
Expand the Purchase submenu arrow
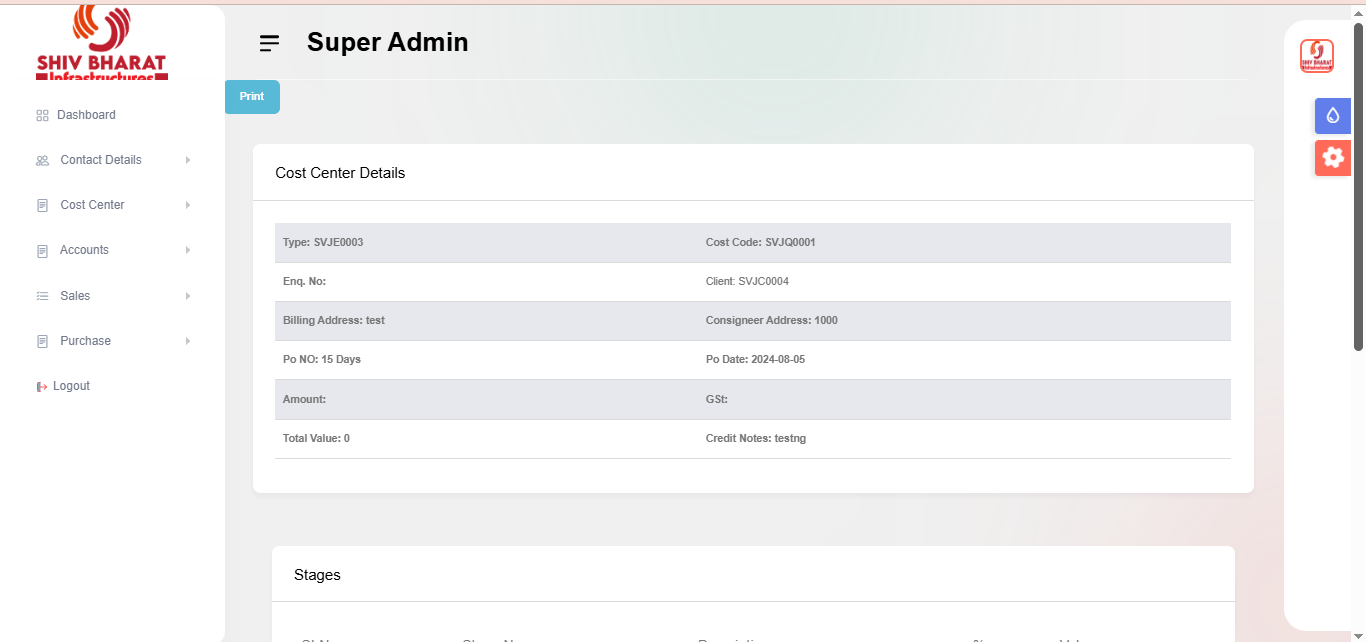pos(187,341)
